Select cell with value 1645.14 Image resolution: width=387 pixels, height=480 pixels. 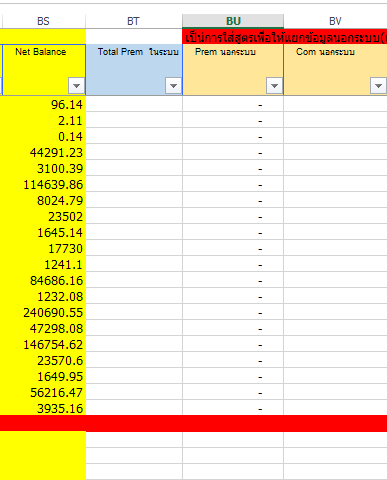click(44, 233)
